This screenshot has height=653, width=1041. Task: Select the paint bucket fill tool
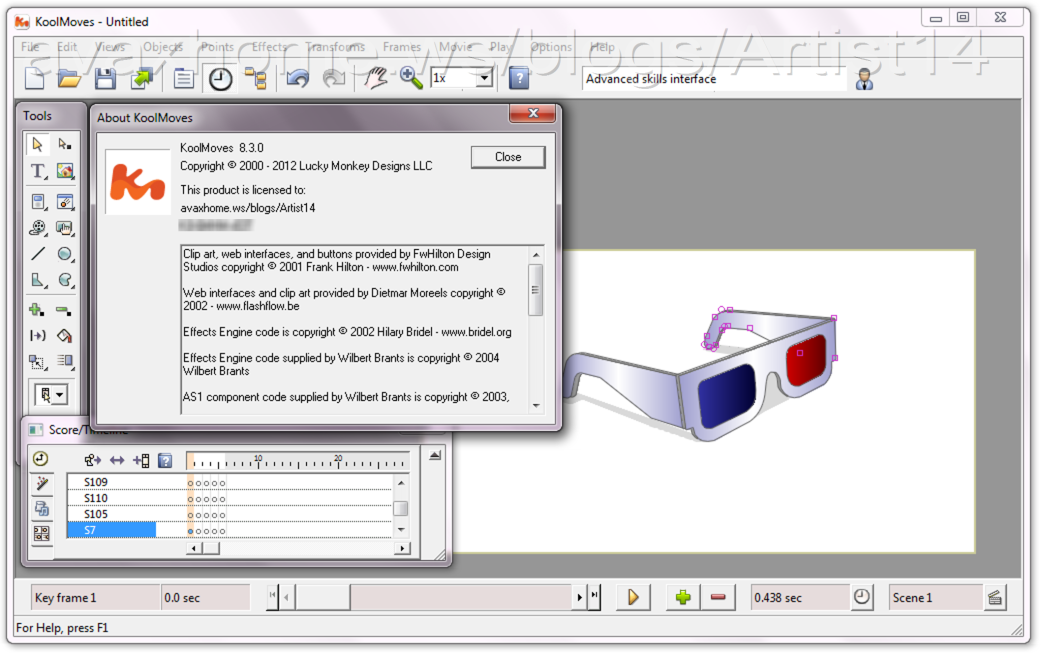64,336
